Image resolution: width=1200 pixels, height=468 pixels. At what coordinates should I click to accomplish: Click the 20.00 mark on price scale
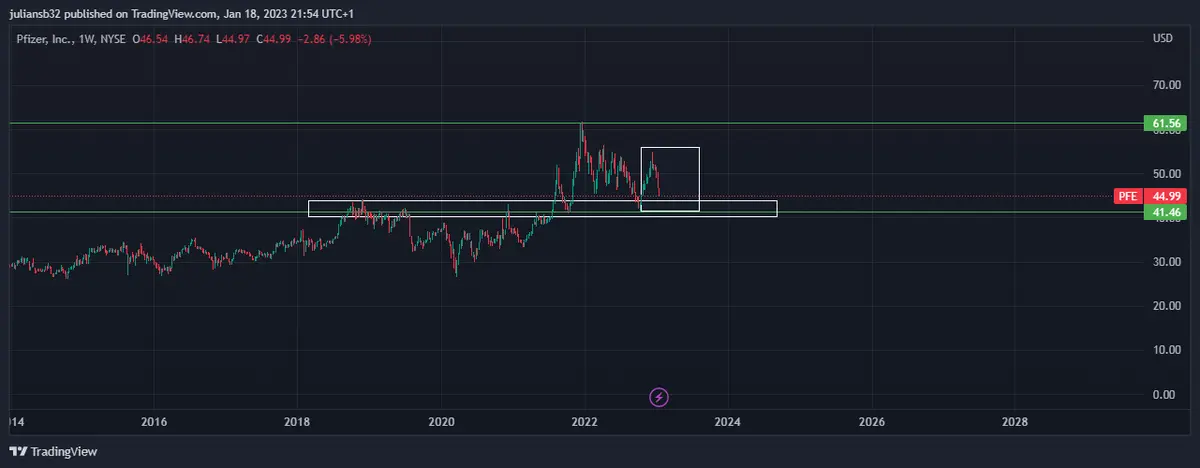[1162, 306]
